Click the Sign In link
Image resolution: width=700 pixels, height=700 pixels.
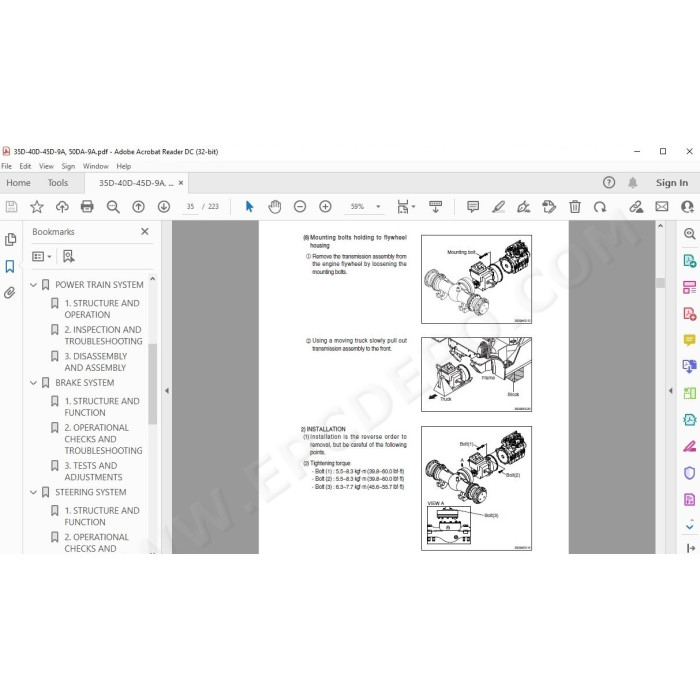[671, 183]
